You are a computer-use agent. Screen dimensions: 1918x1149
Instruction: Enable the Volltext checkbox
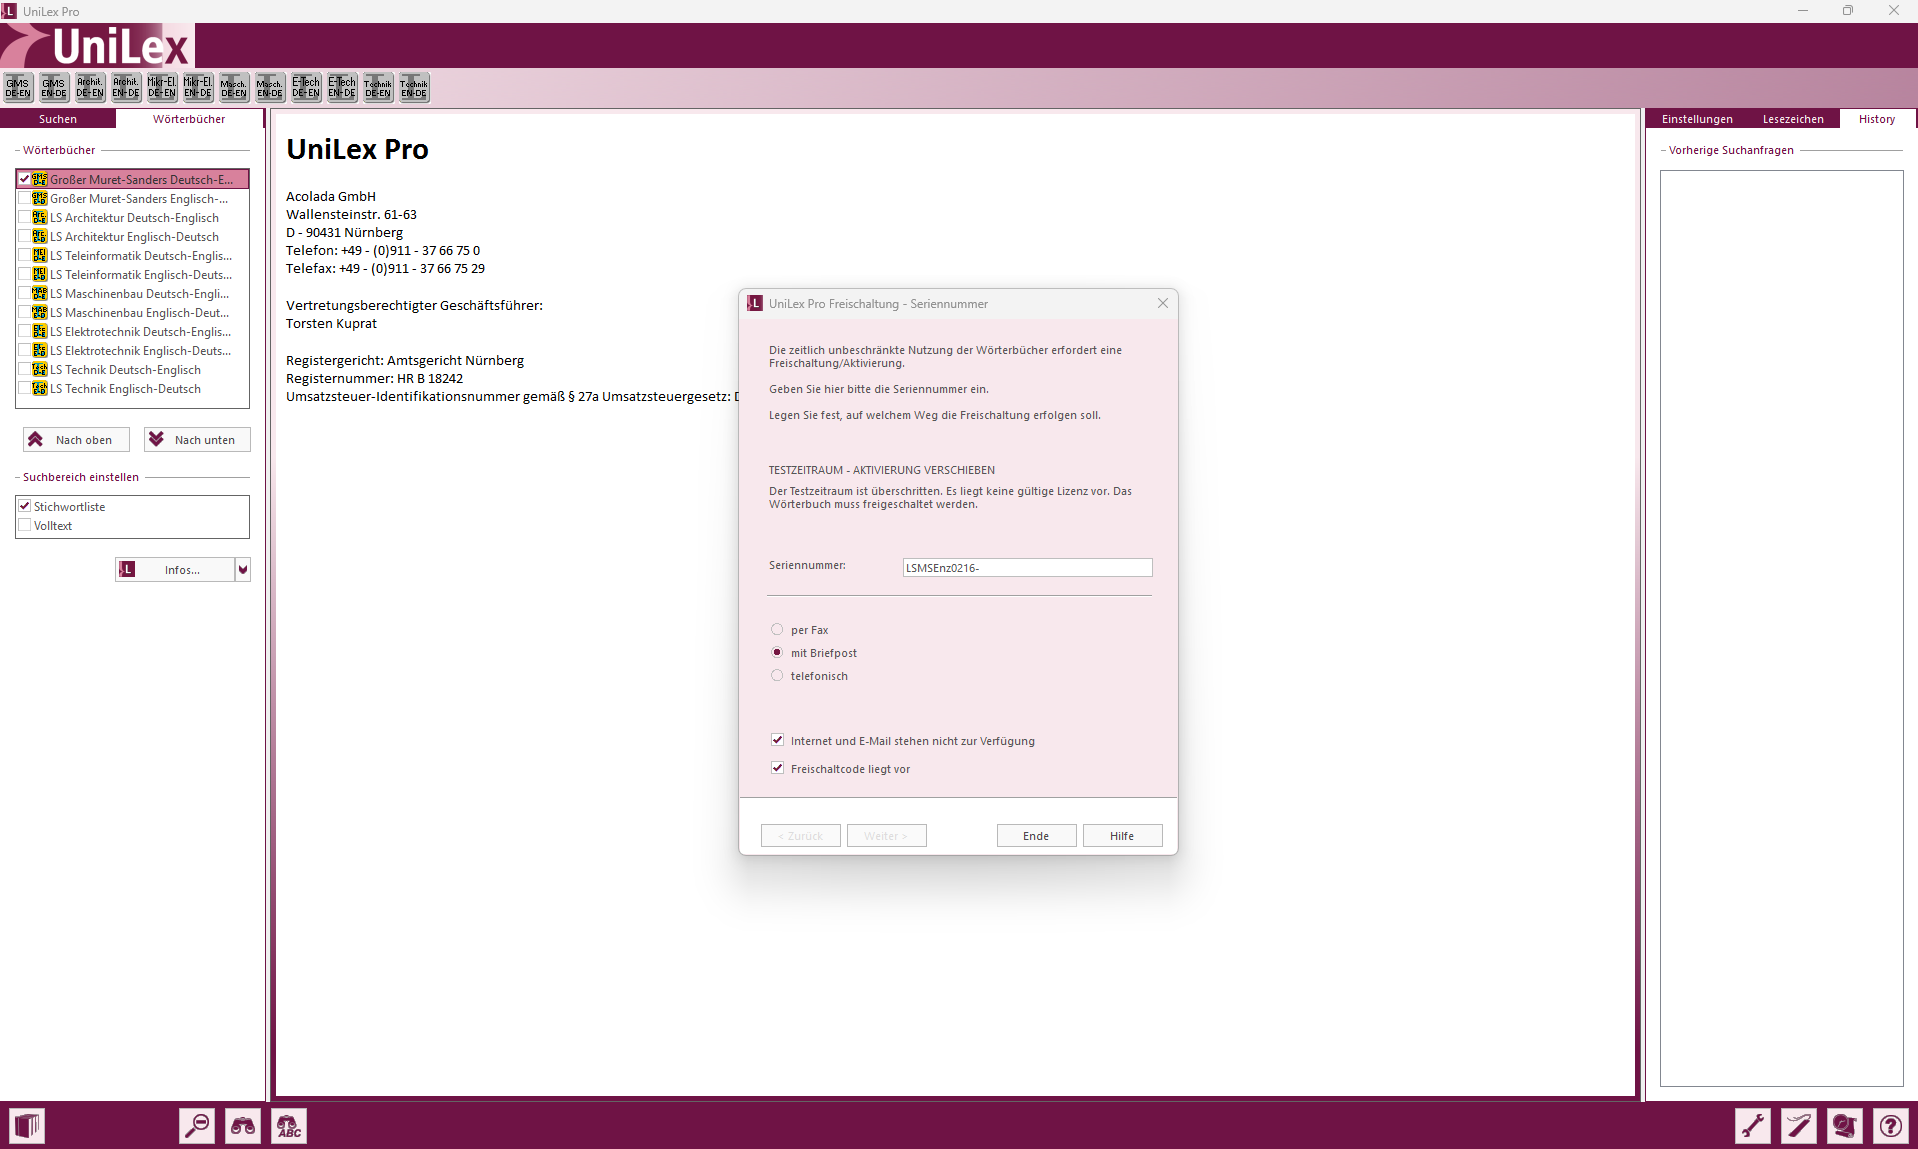tap(25, 525)
